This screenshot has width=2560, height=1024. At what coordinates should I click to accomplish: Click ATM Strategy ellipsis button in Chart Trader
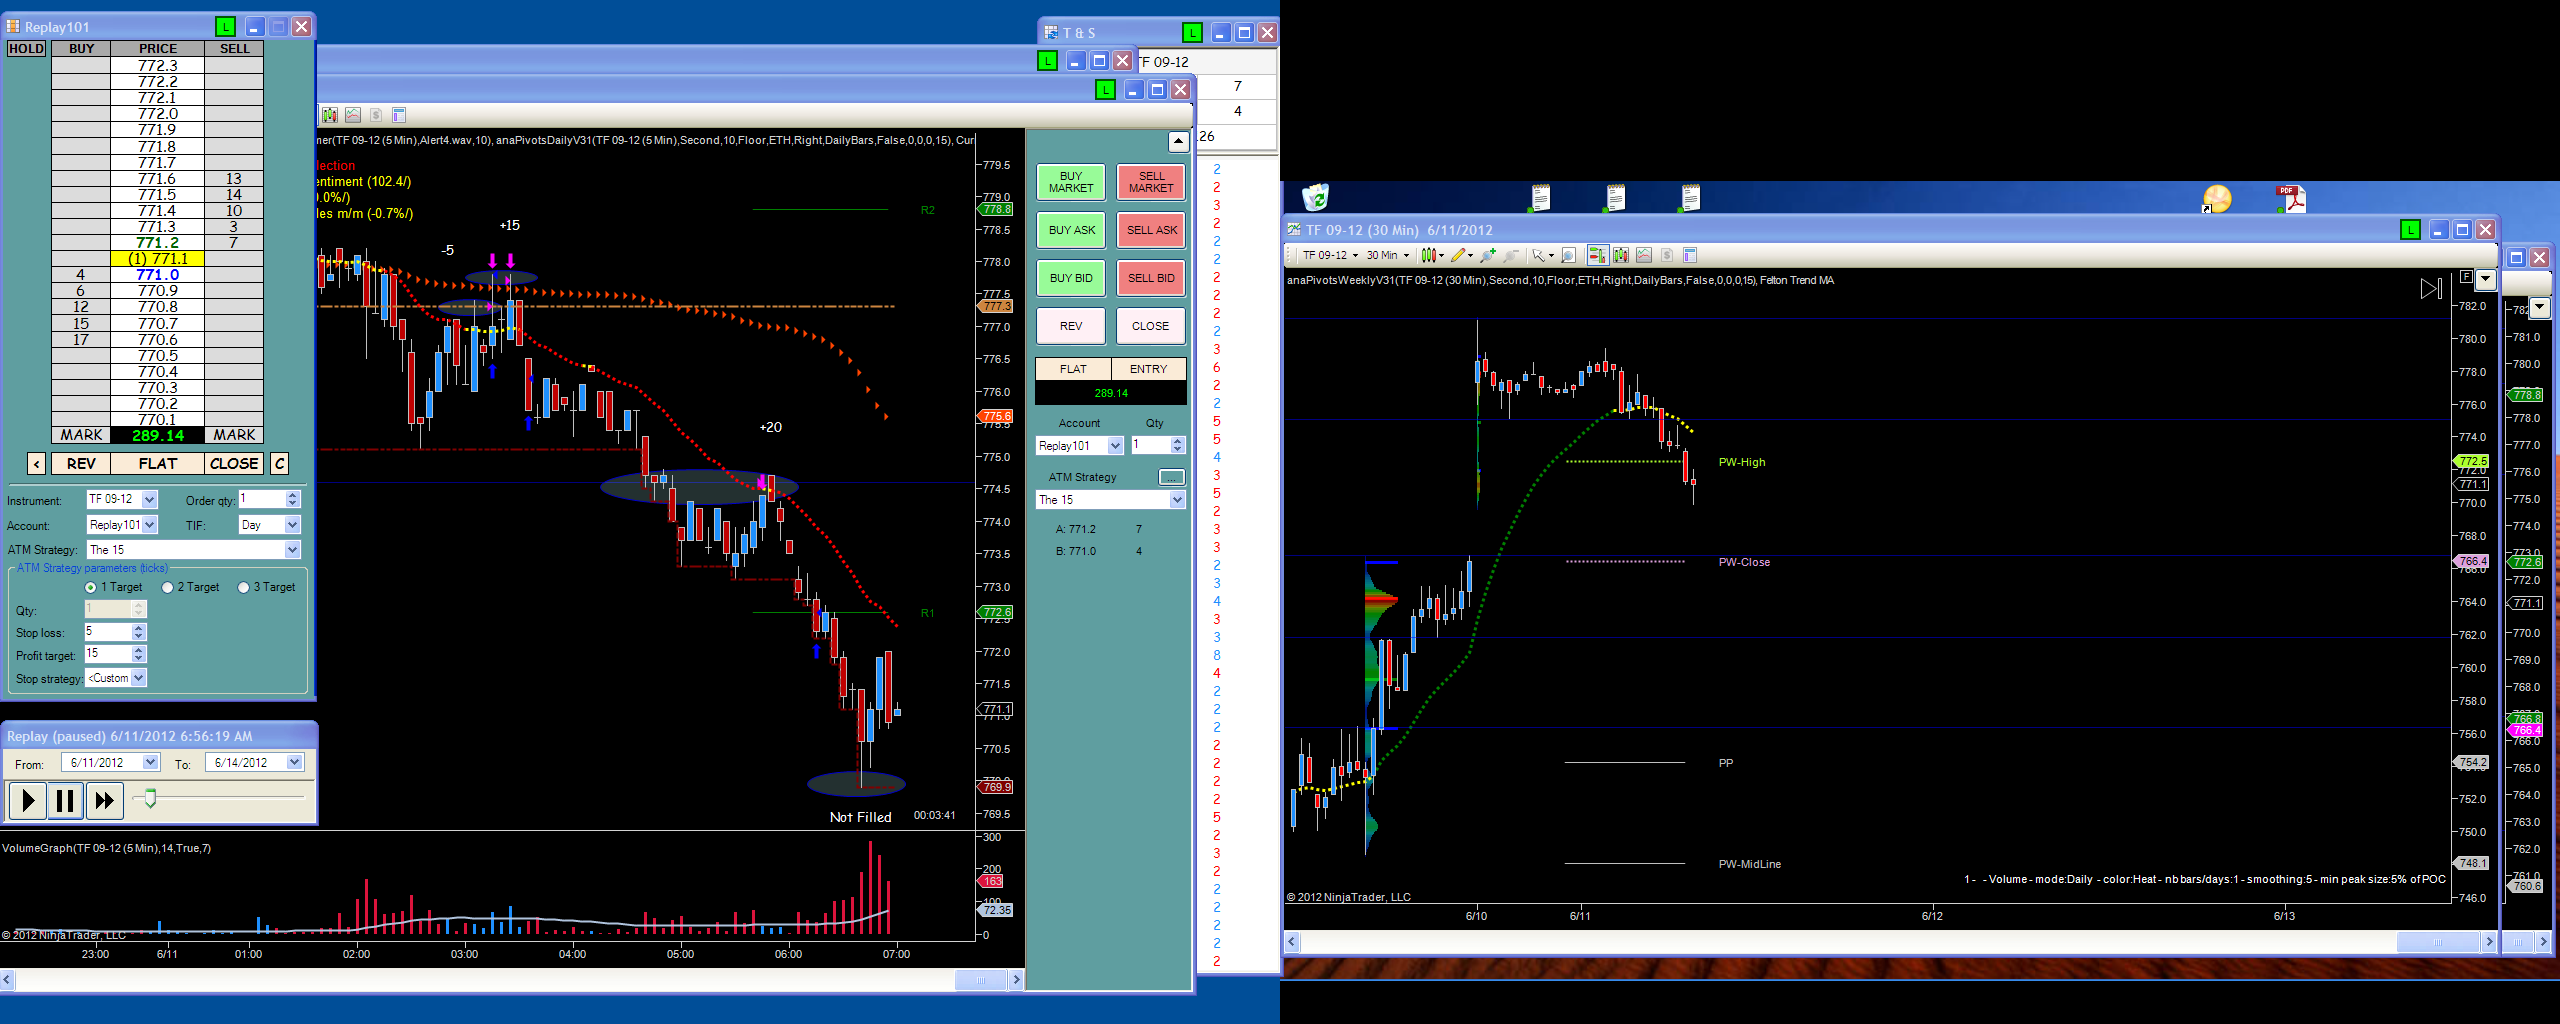(x=1171, y=477)
